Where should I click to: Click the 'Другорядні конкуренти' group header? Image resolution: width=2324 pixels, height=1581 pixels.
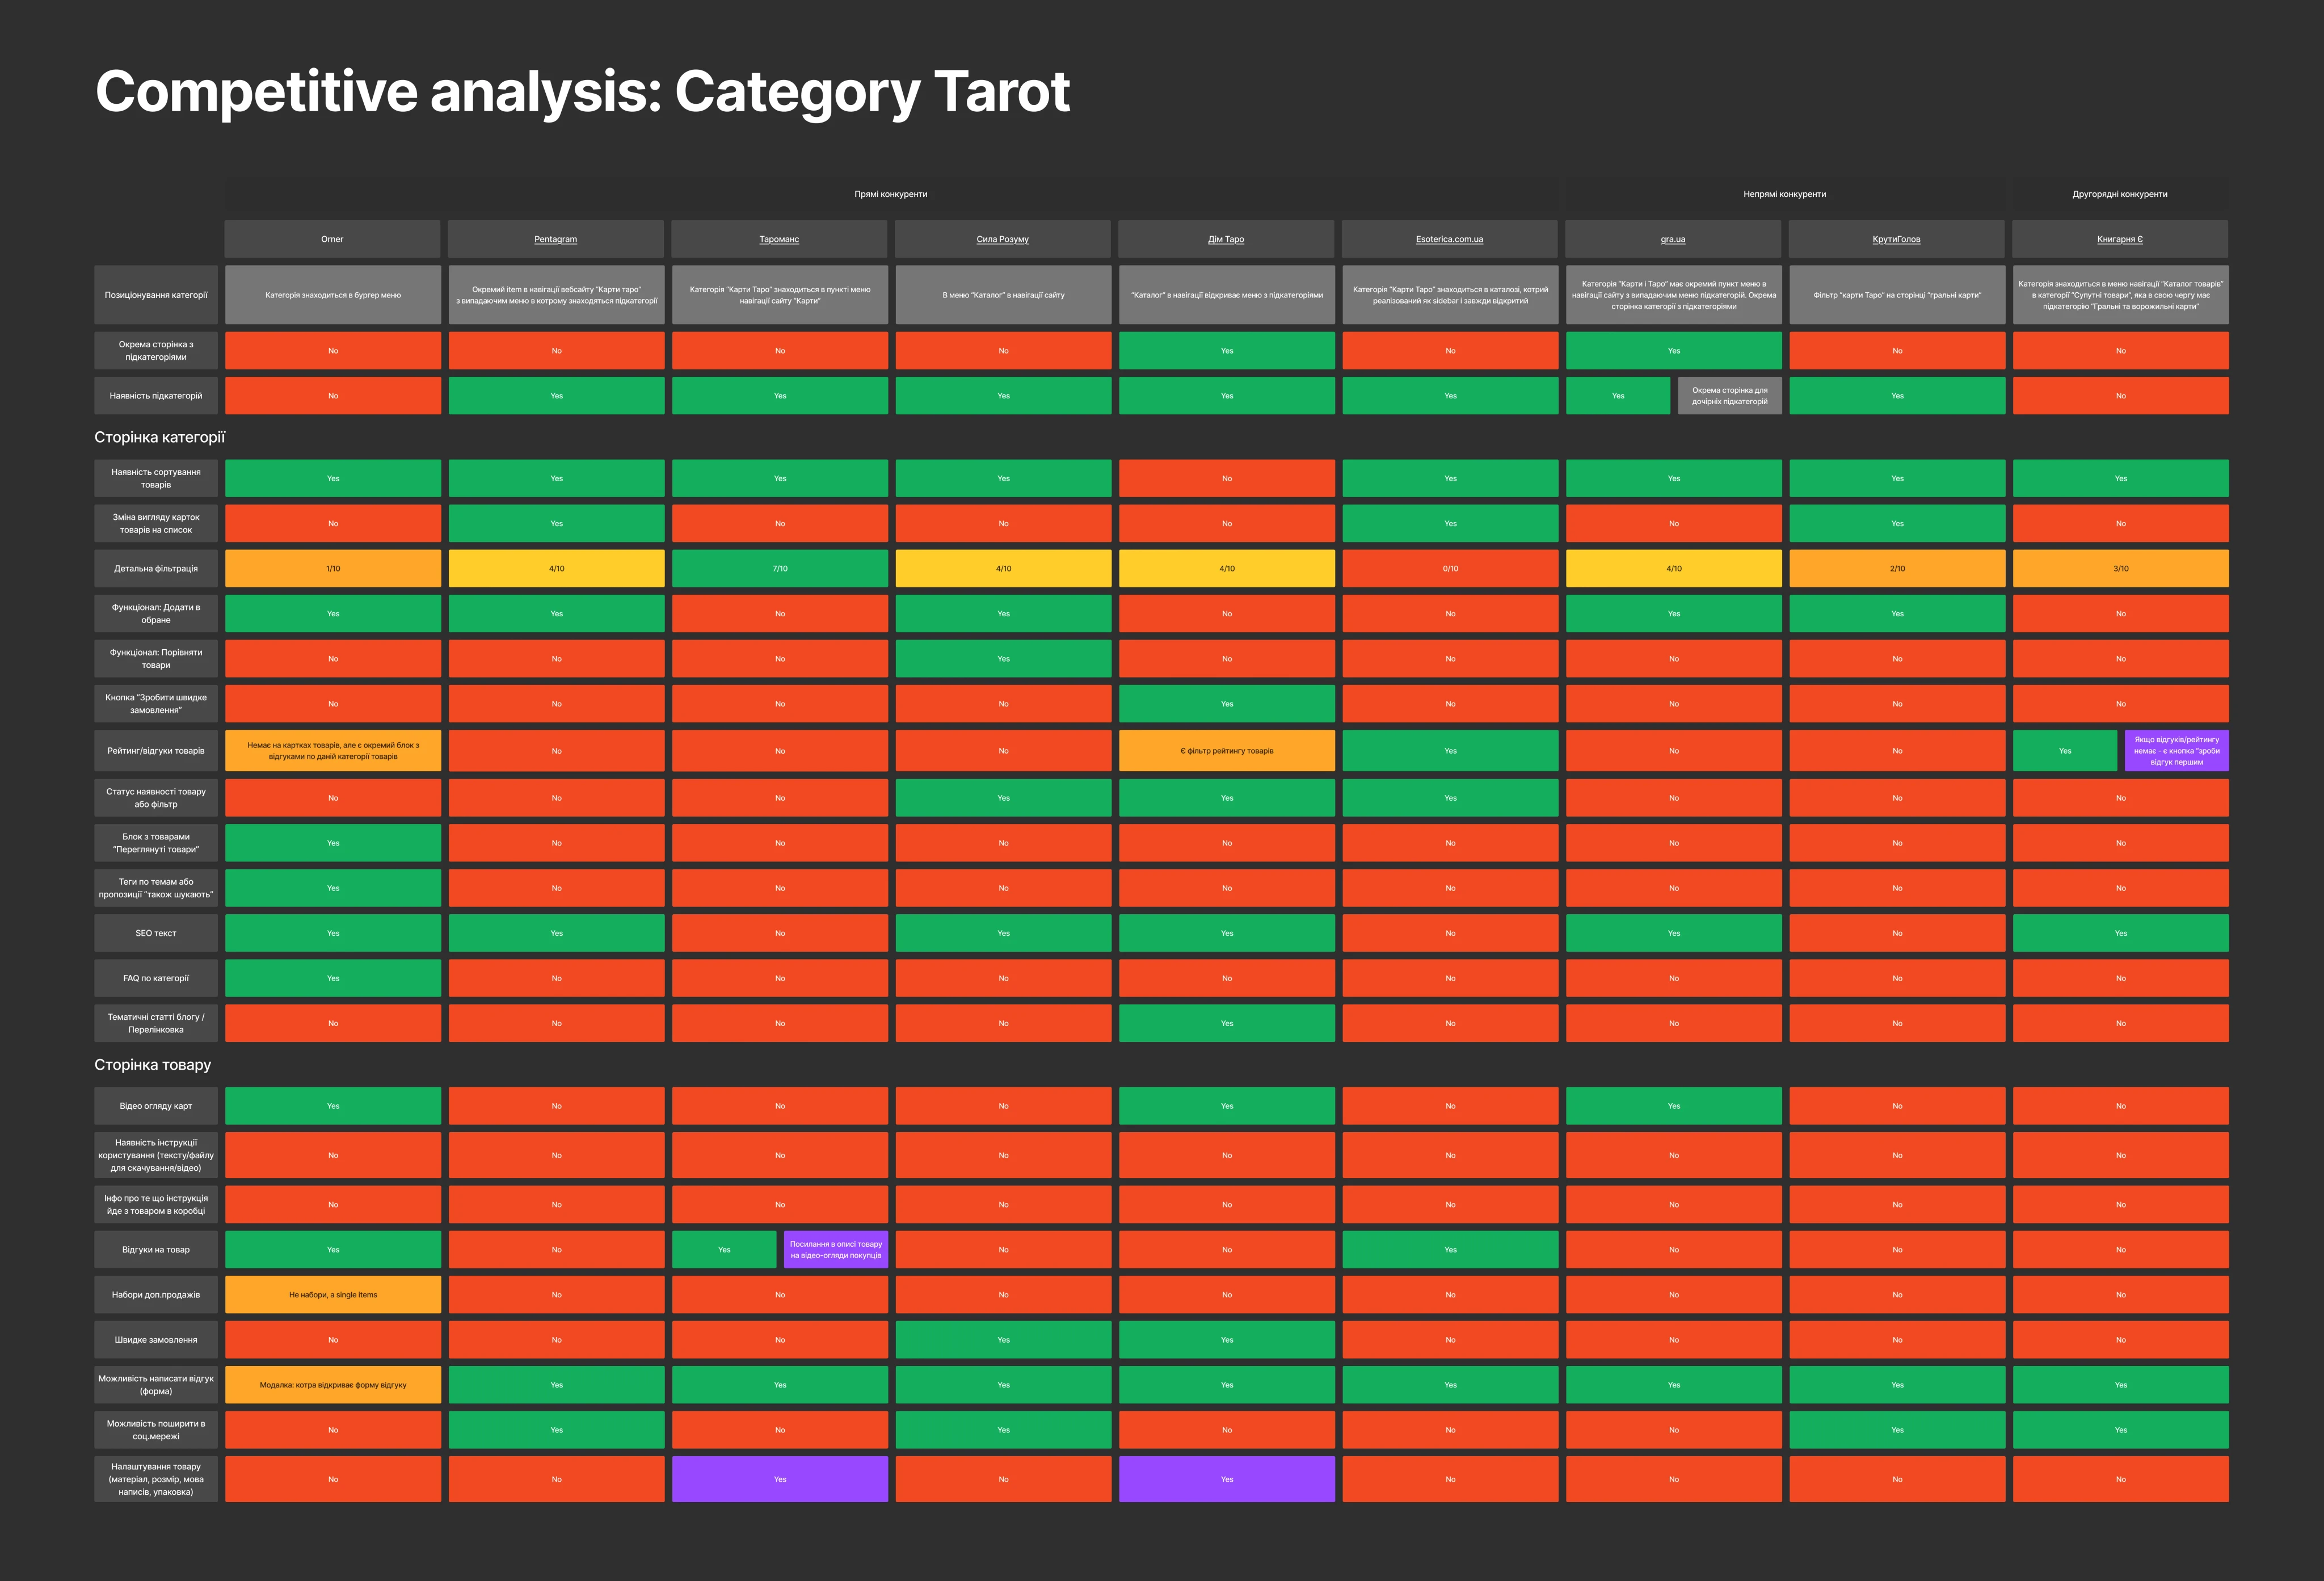(2120, 194)
